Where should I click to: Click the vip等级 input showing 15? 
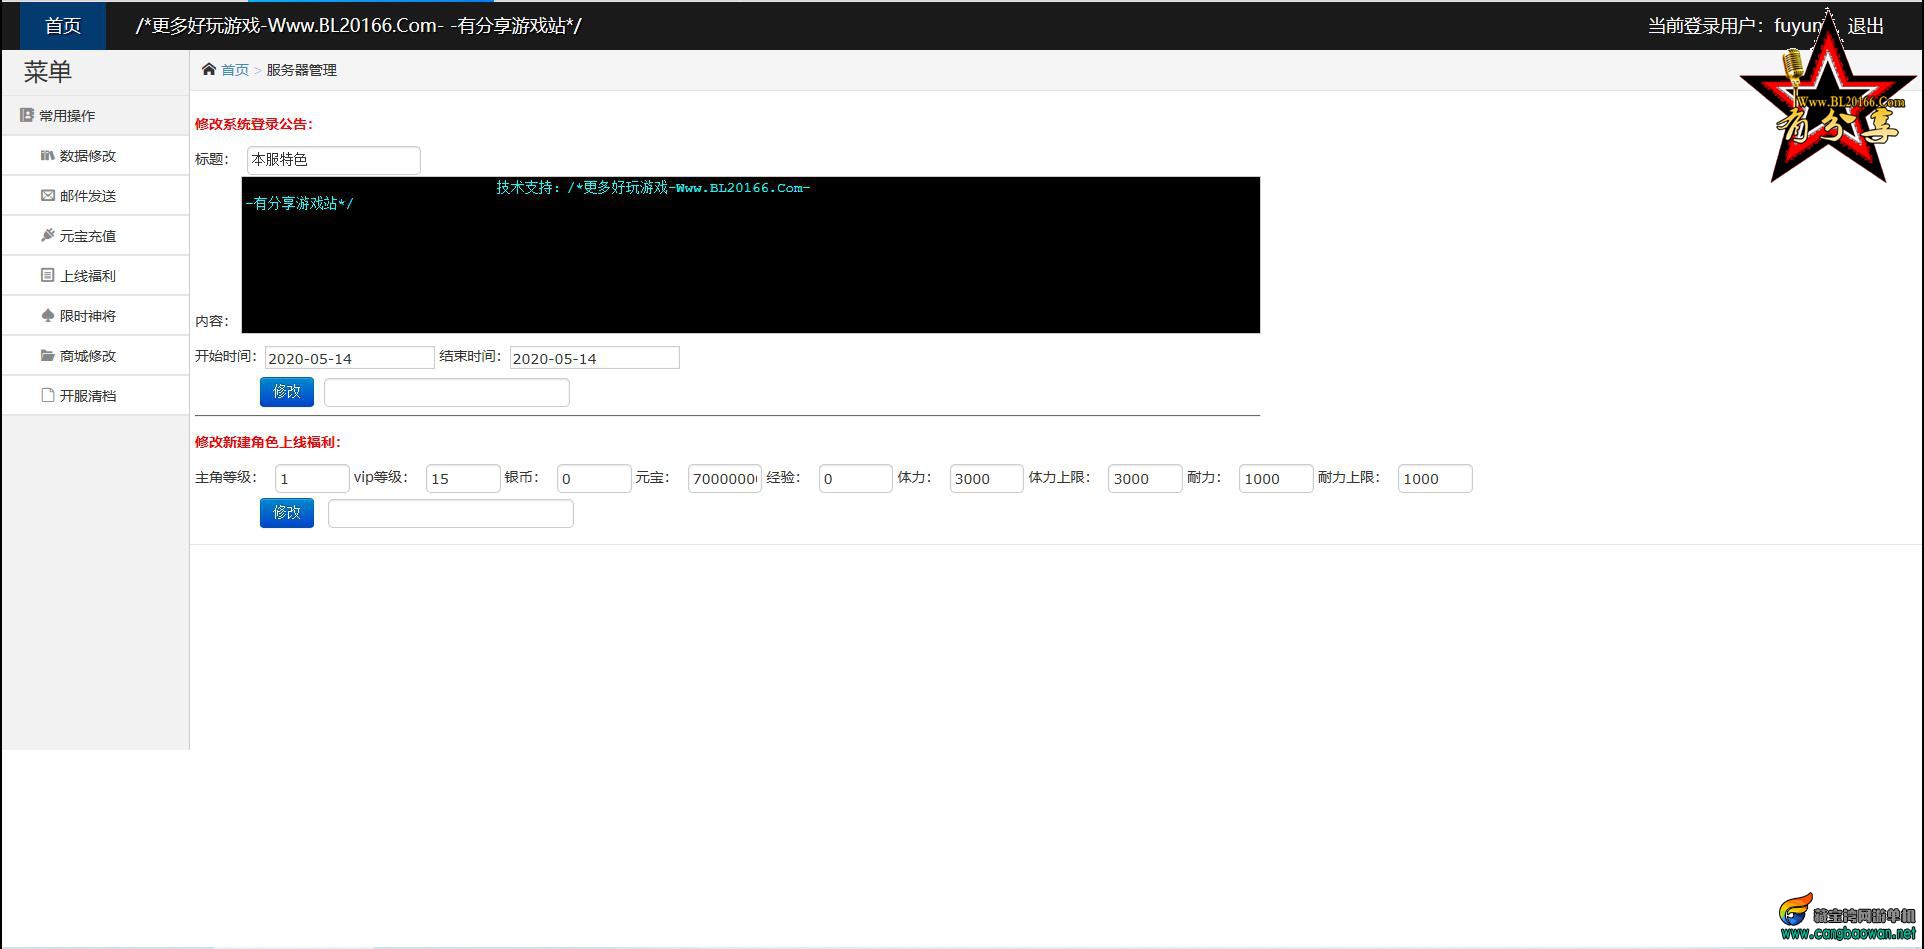(463, 478)
